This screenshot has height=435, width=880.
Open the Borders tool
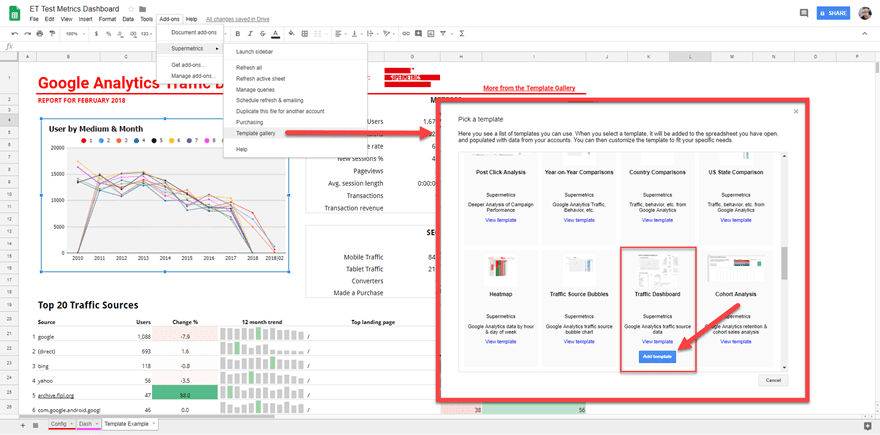[305, 34]
